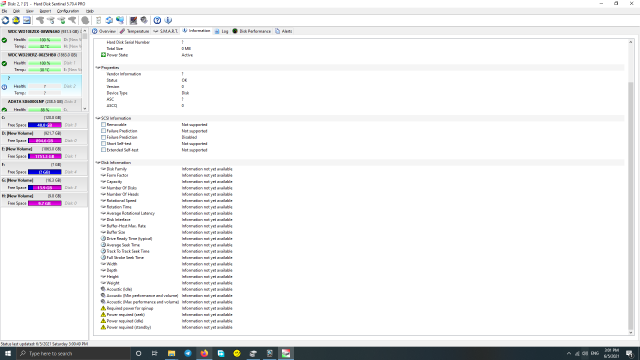Select the ADATA disk entry

(41, 105)
